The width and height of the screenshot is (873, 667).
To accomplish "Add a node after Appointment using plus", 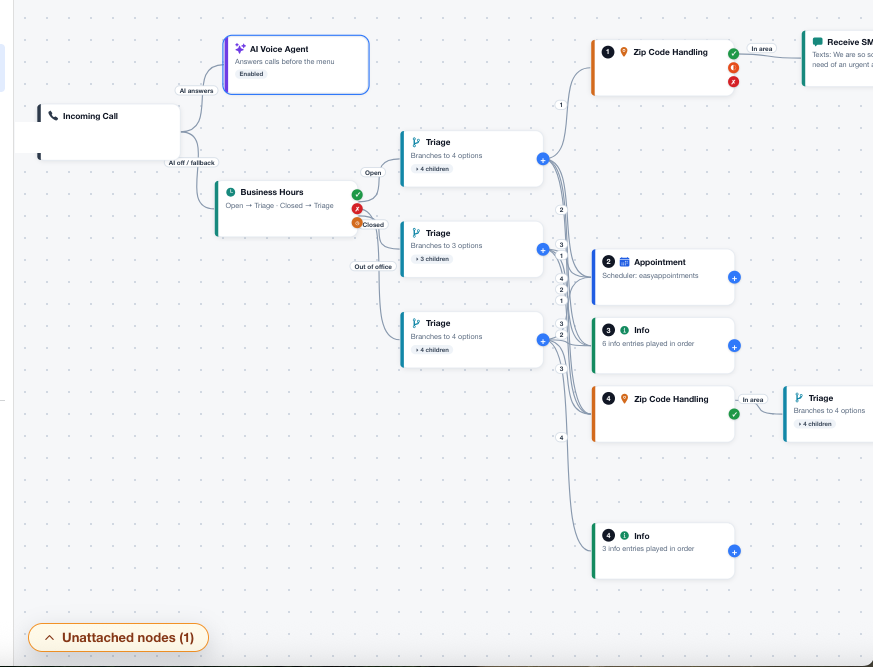I will [x=734, y=278].
